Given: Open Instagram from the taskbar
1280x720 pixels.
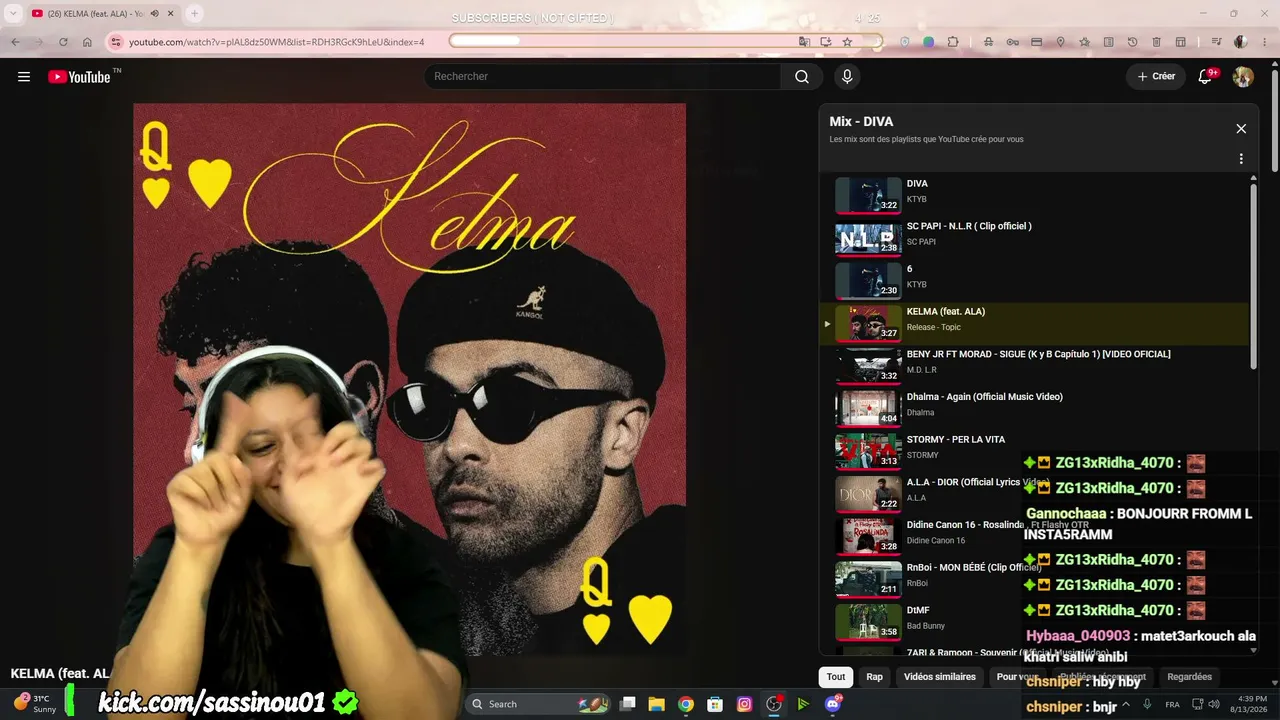Looking at the screenshot, I should [x=744, y=704].
